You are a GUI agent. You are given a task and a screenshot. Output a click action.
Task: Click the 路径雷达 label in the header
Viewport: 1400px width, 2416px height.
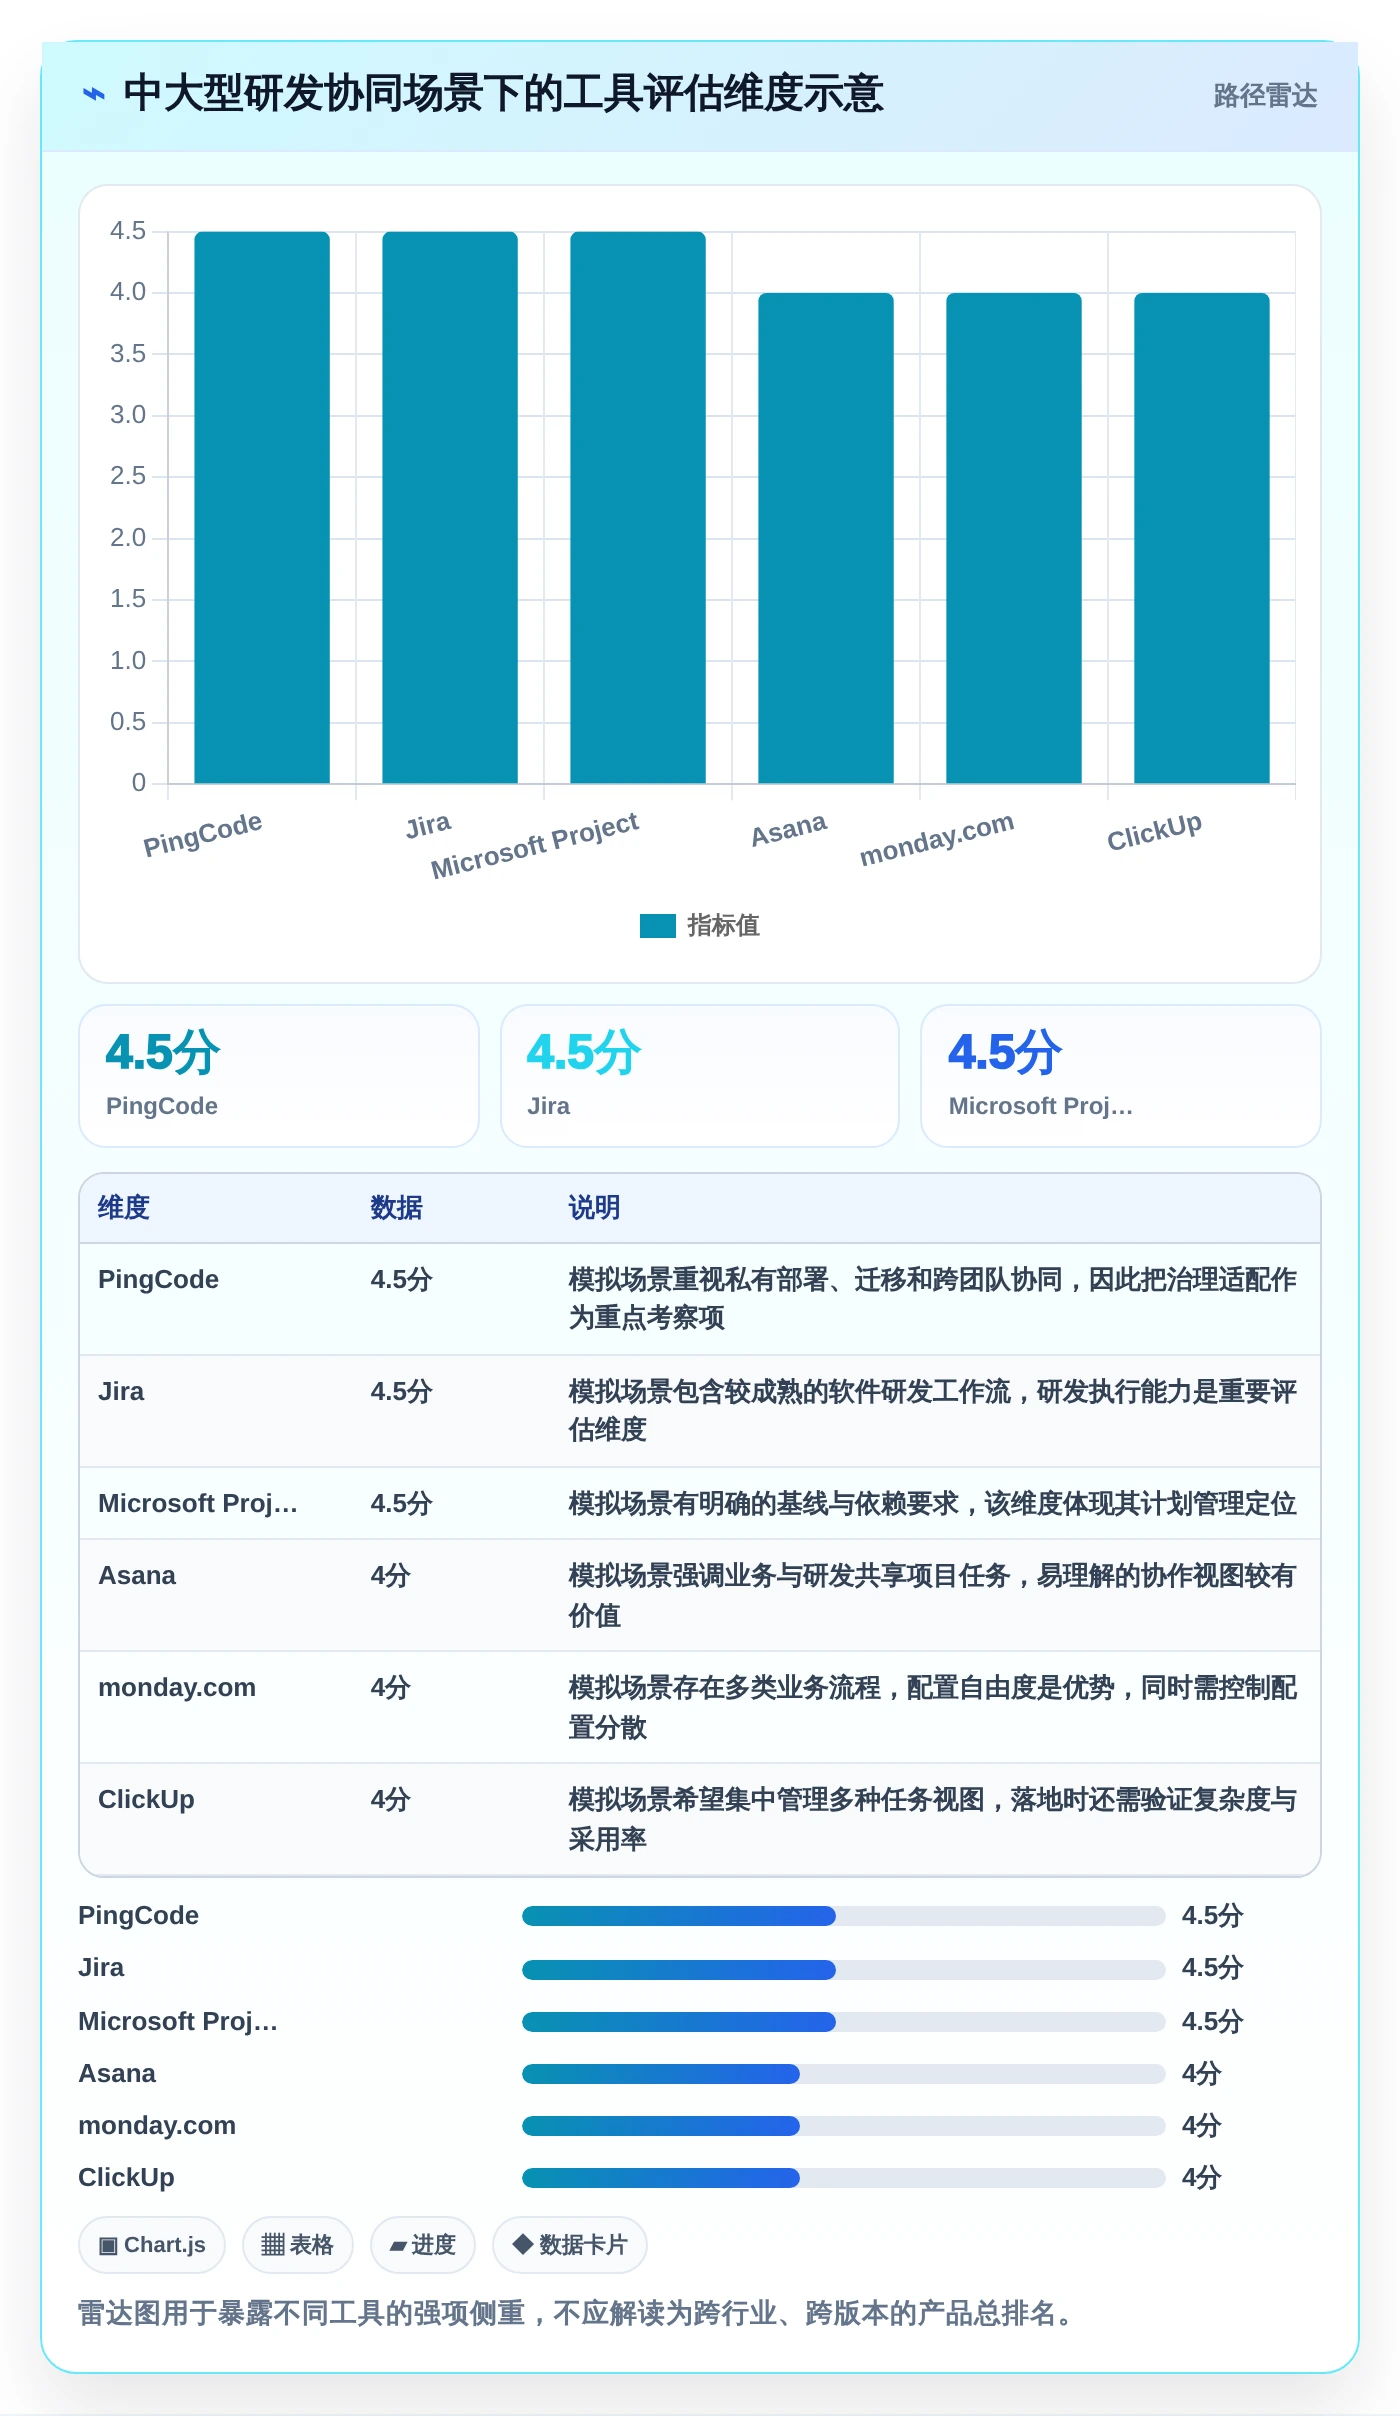click(1265, 96)
